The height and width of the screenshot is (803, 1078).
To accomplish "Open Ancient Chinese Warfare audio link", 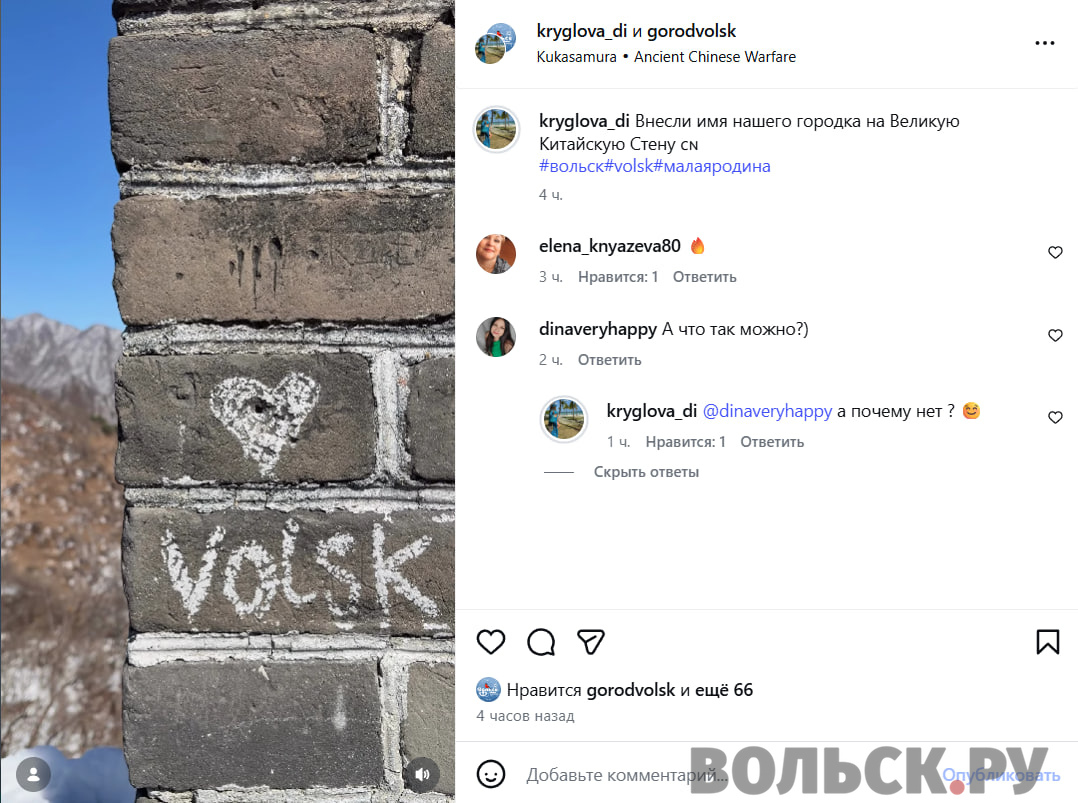I will [715, 57].
